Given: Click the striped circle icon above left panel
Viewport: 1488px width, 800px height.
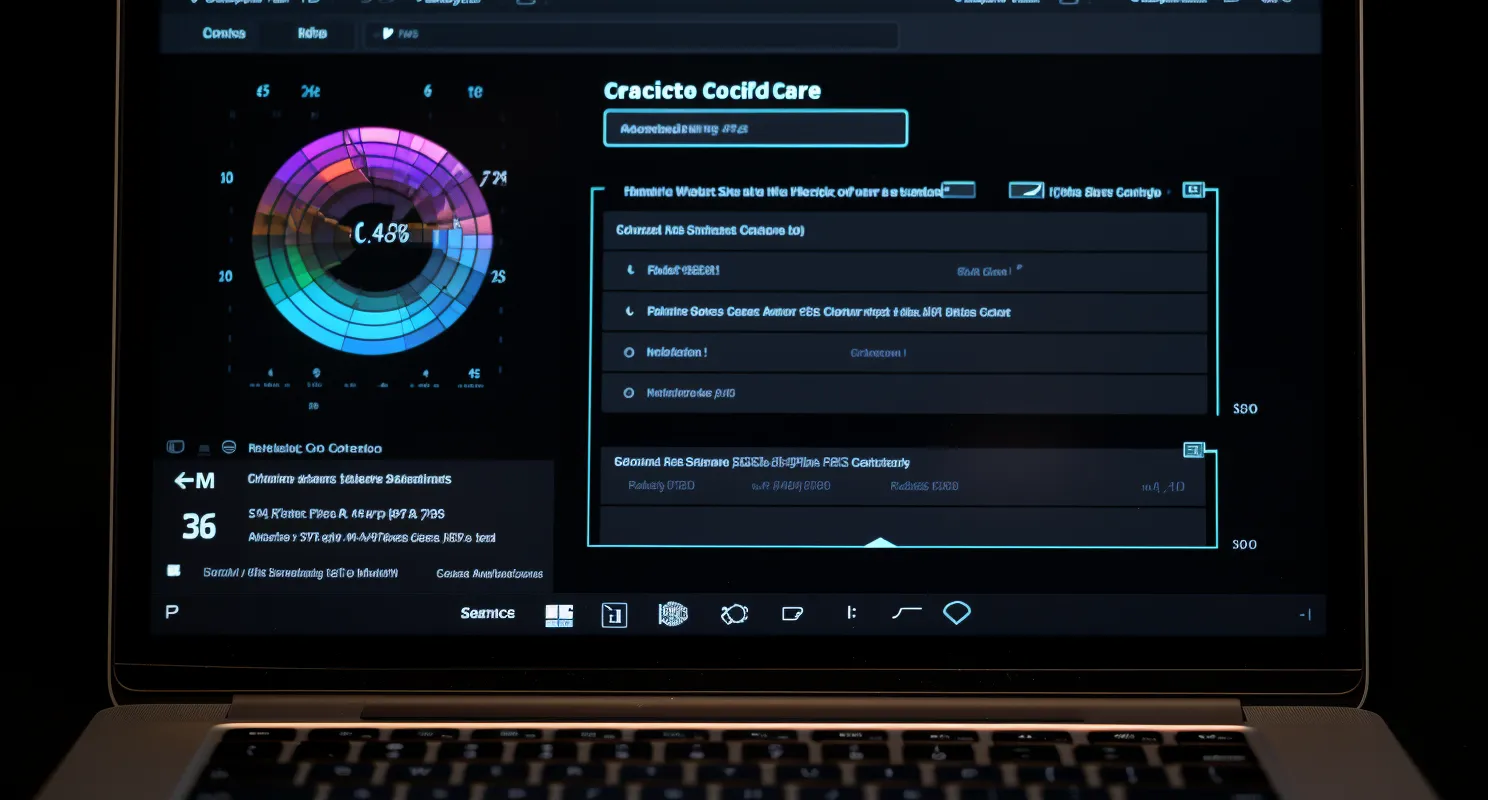Looking at the screenshot, I should pos(229,447).
